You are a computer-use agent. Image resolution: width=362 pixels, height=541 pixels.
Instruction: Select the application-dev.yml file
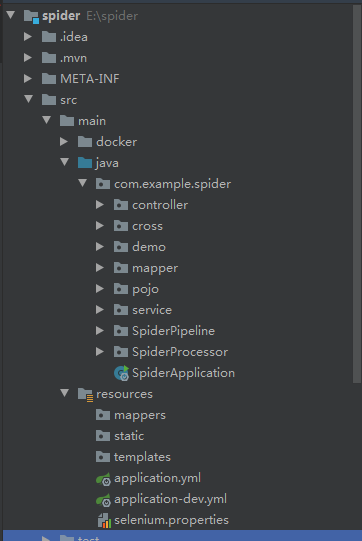pos(170,500)
